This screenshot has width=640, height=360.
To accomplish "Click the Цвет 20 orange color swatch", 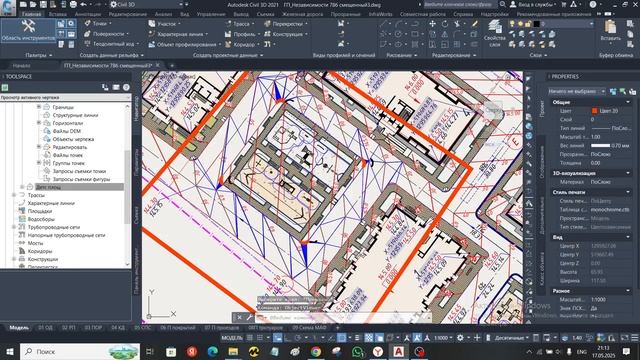I will [x=594, y=111].
